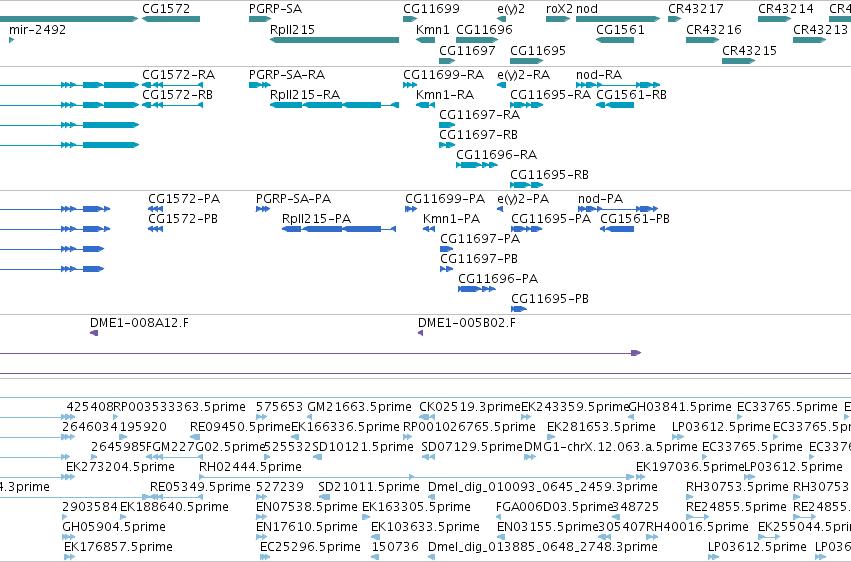Viewport: 851px width, 562px height.
Task: Select the nod-PA protein label
Action: (x=601, y=199)
